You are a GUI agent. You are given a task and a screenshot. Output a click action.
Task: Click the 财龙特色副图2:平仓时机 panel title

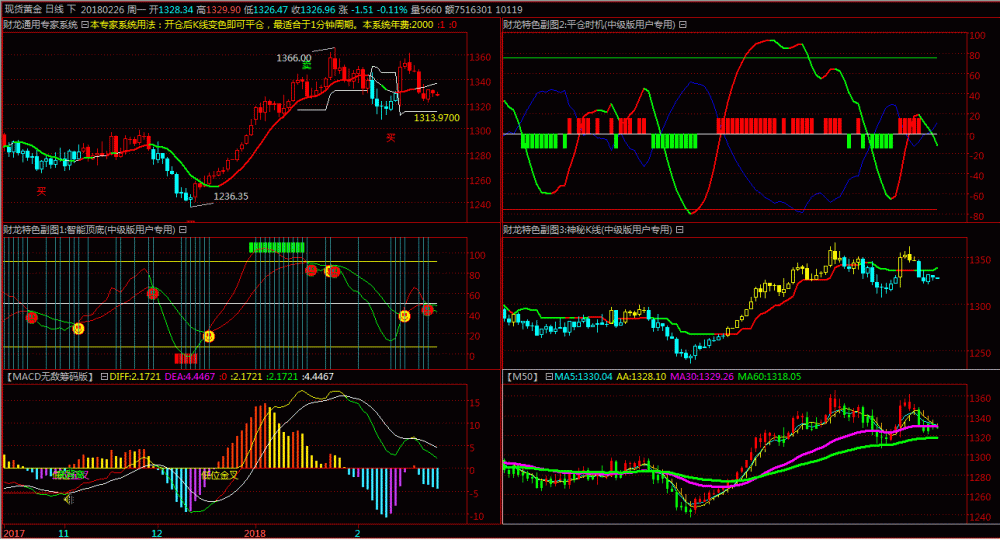coord(589,25)
